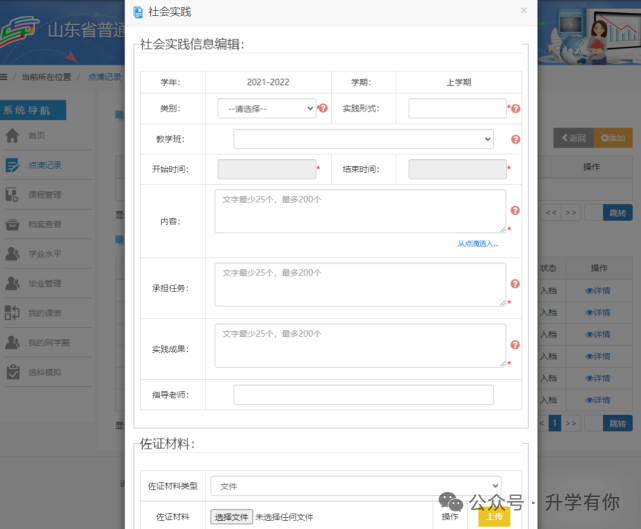Open 学业水平 in the sidebar menu

(x=45, y=254)
